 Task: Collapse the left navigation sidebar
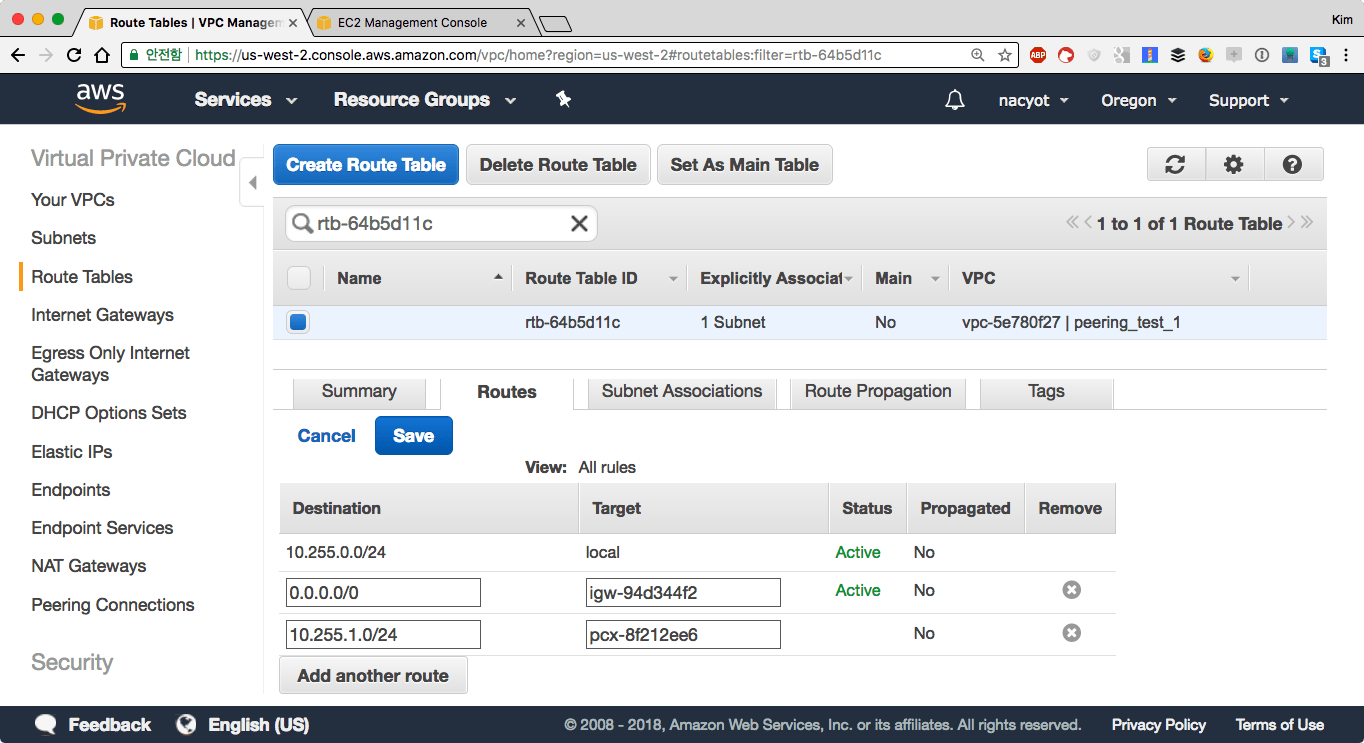pos(252,183)
